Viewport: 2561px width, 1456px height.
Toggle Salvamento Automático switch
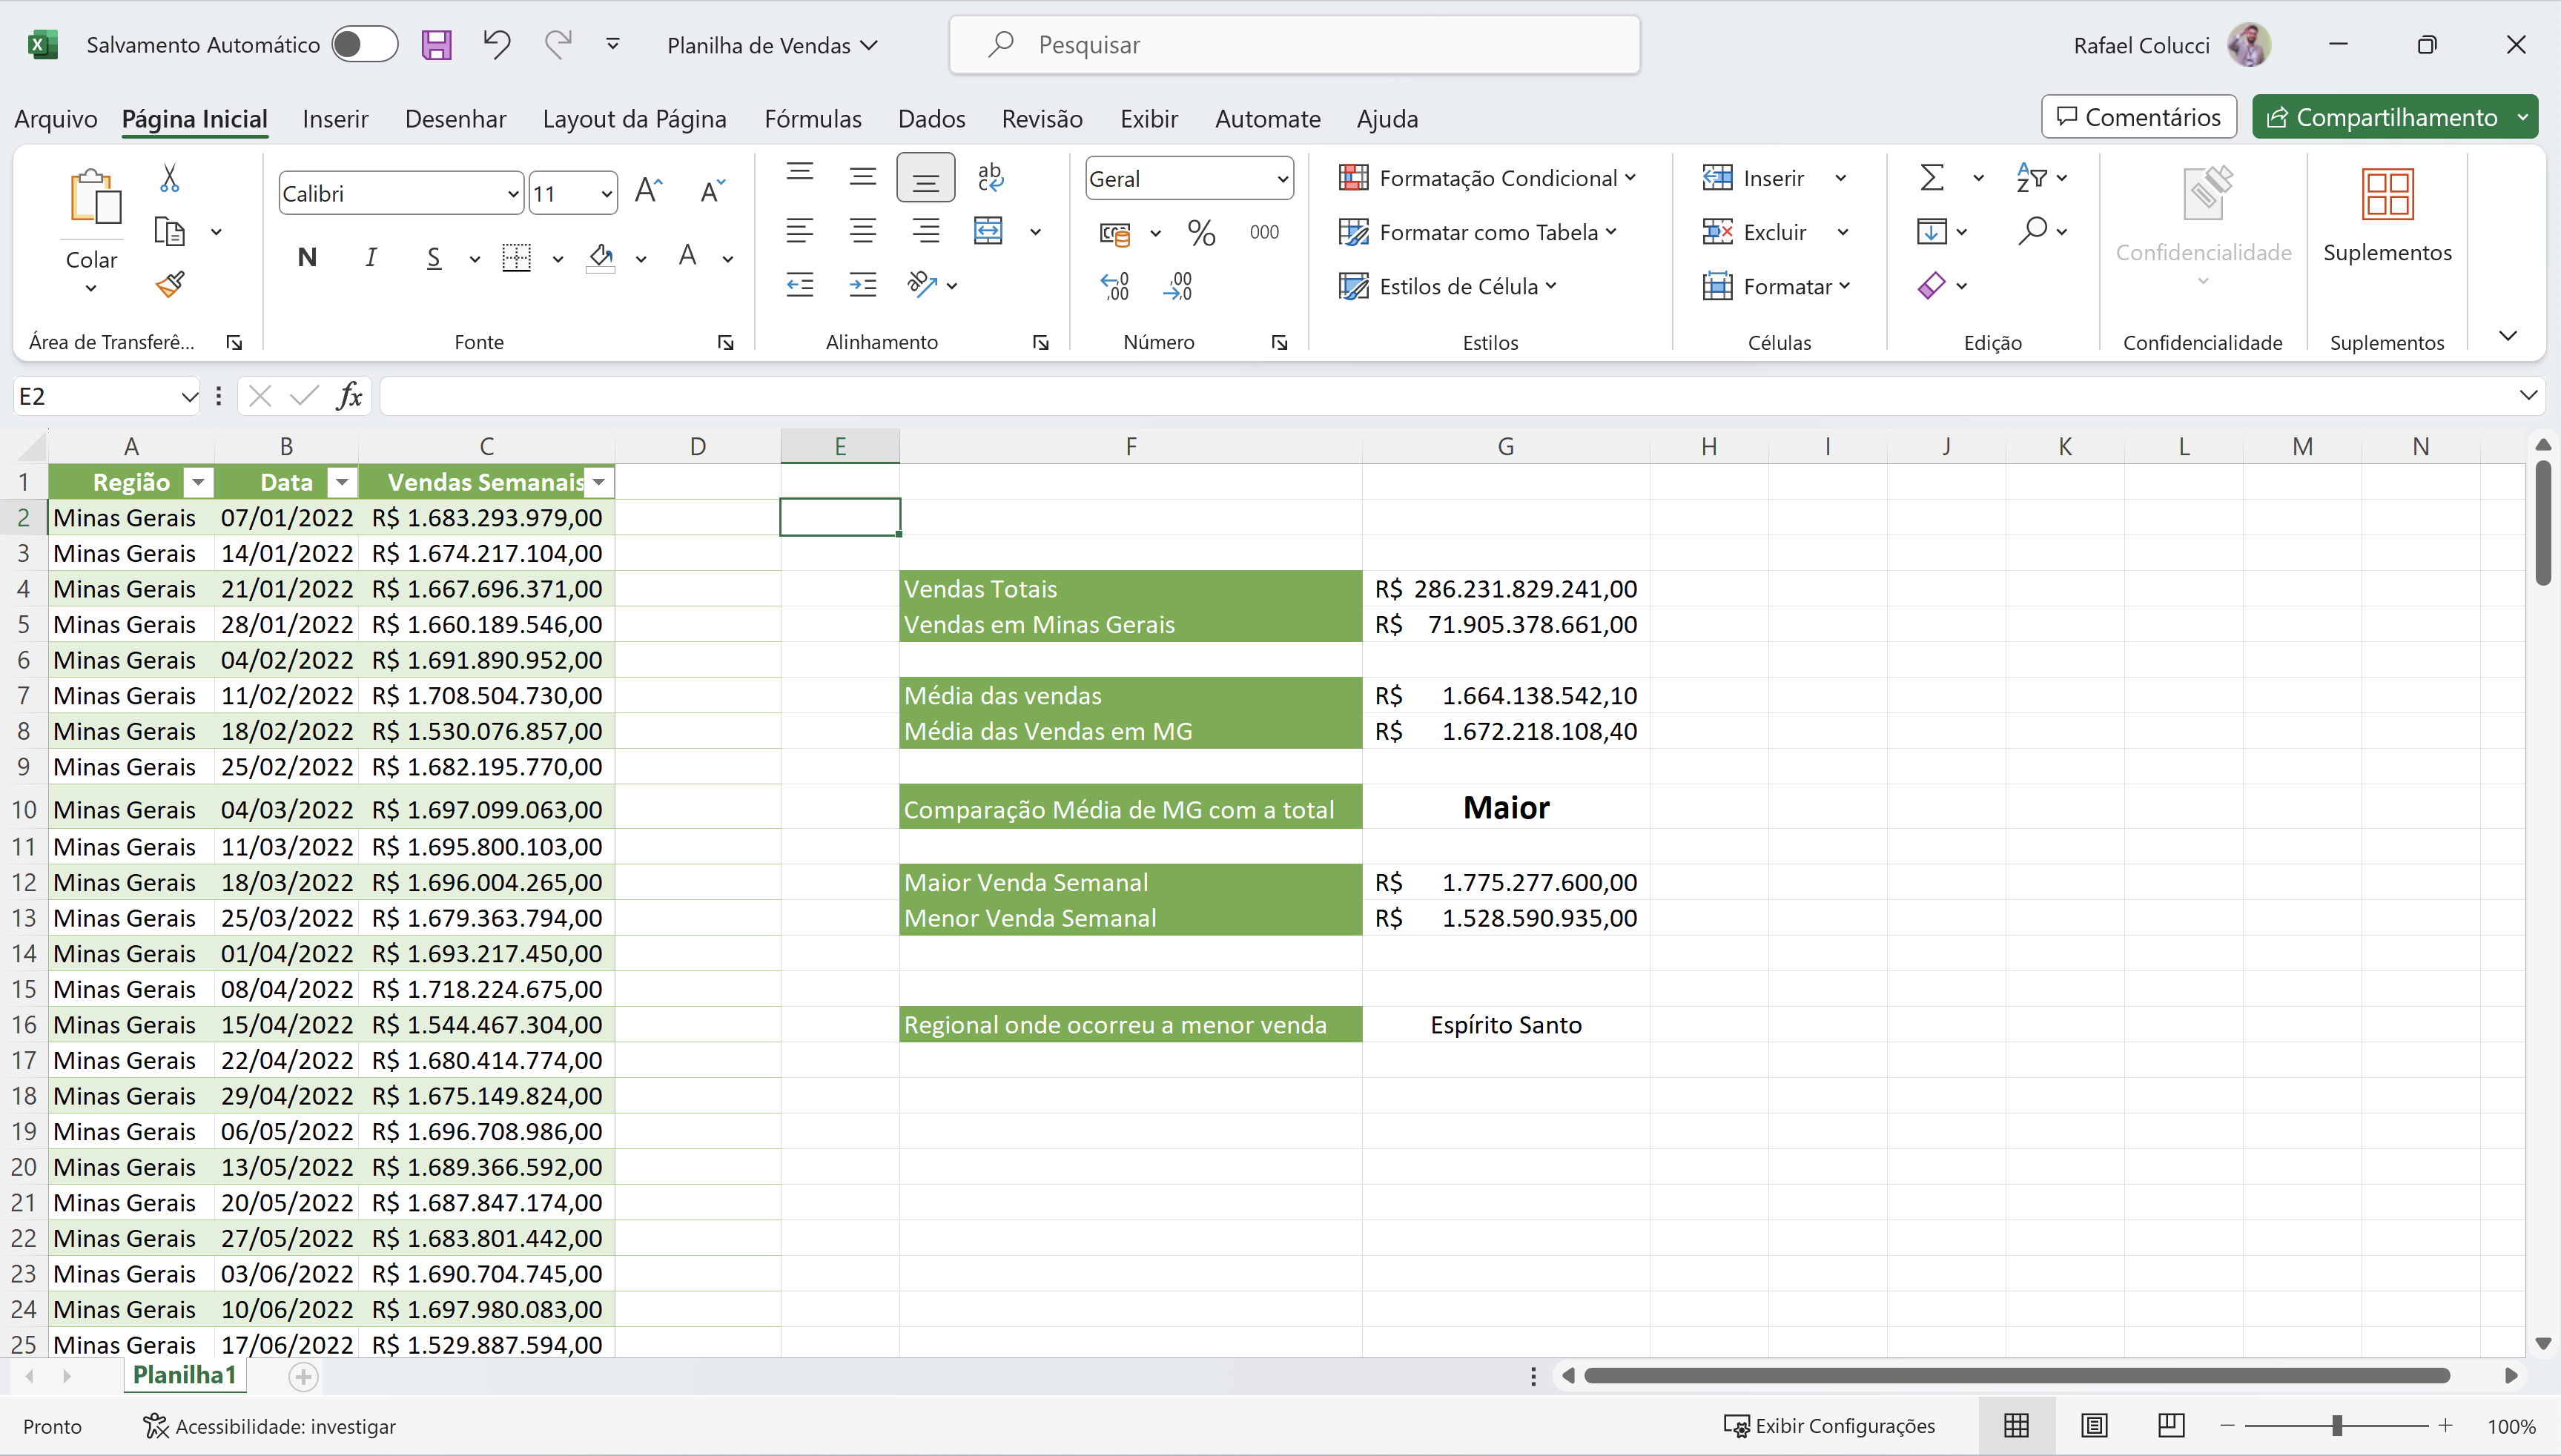364,44
